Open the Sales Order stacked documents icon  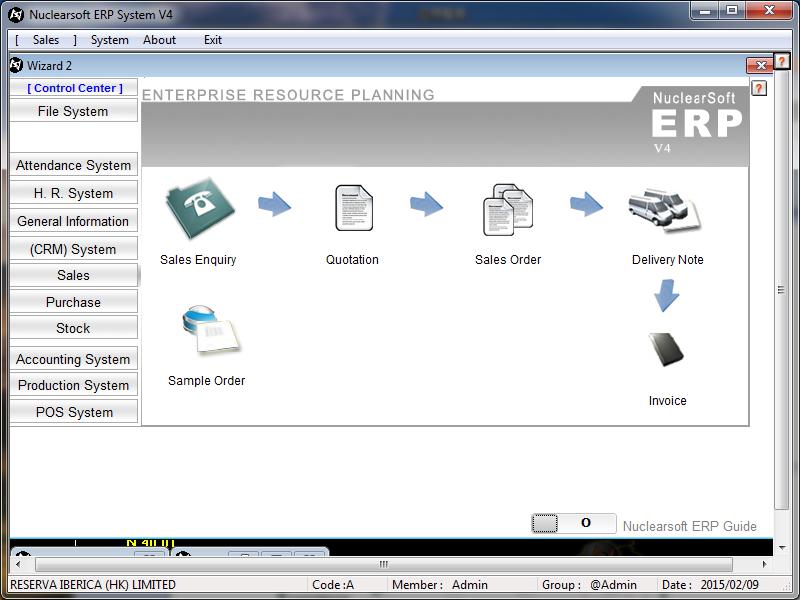pos(508,210)
